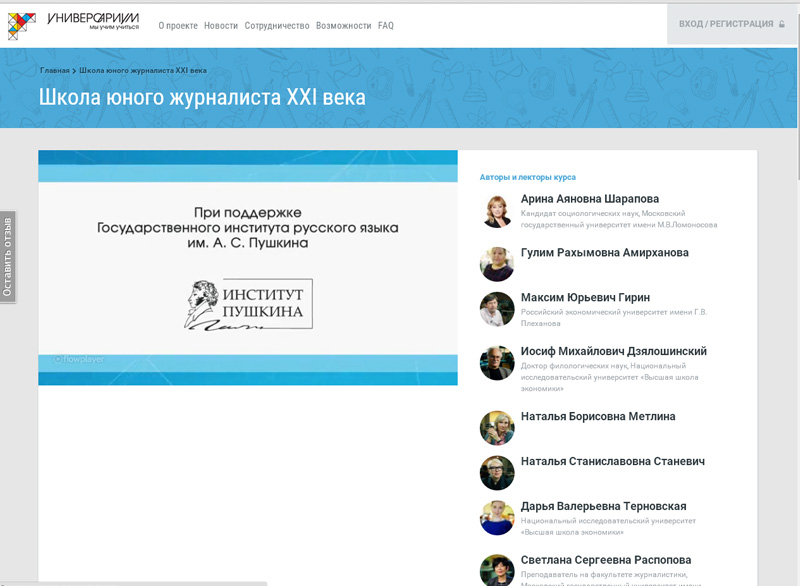
Task: Open Максим Юрьевич Гирин's avatar
Action: click(x=497, y=309)
